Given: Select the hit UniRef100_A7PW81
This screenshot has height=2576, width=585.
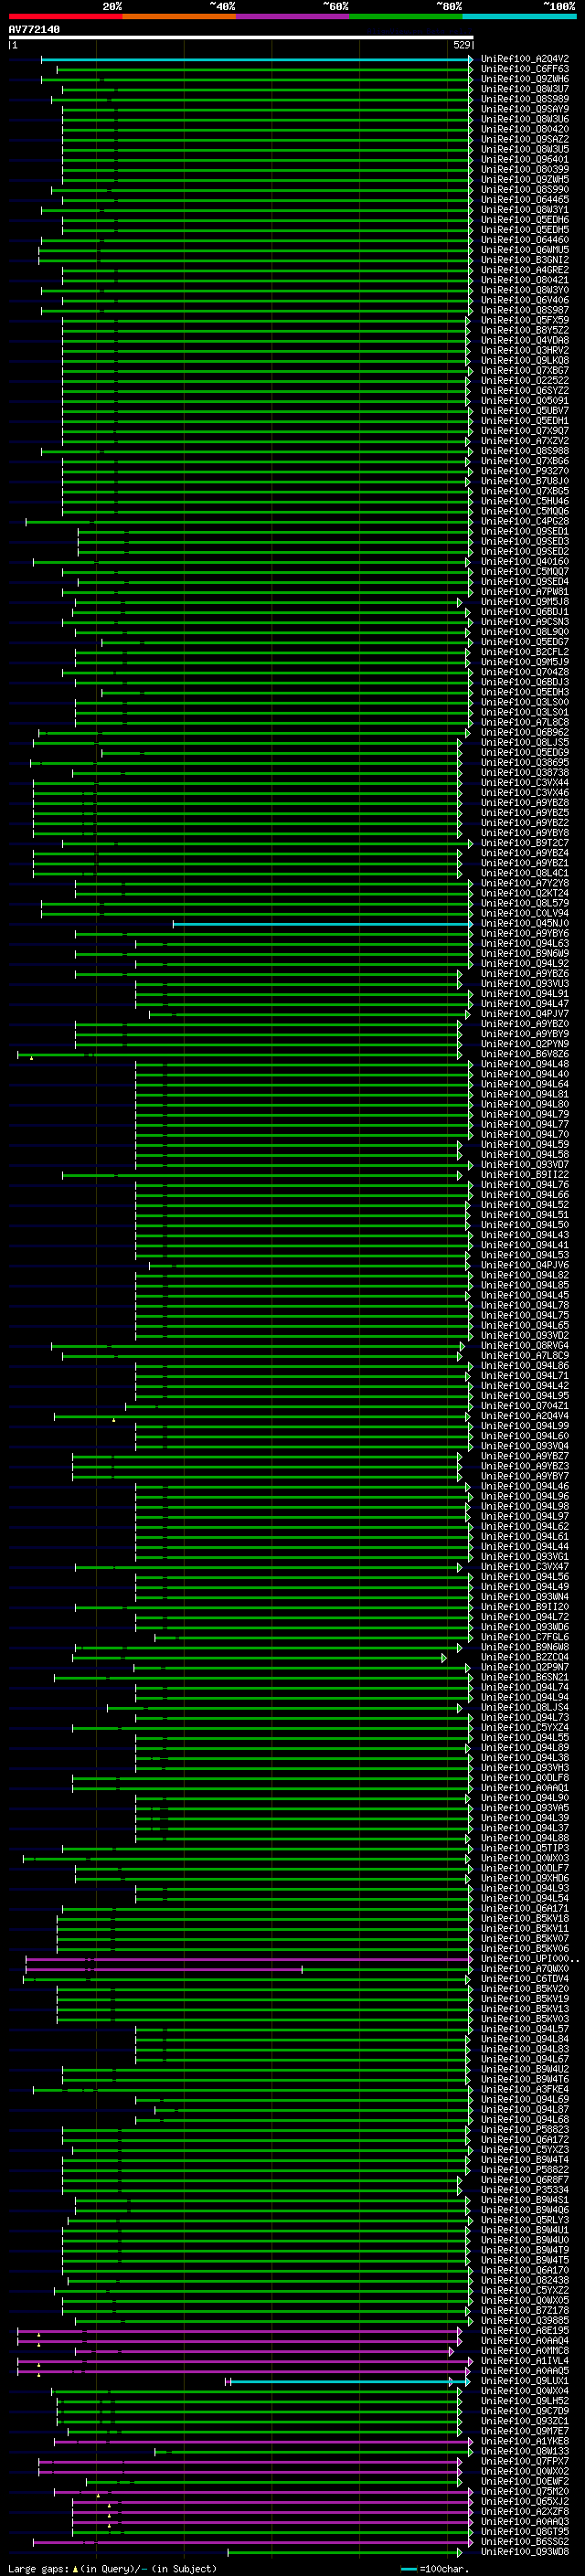Looking at the screenshot, I should pyautogui.click(x=525, y=592).
